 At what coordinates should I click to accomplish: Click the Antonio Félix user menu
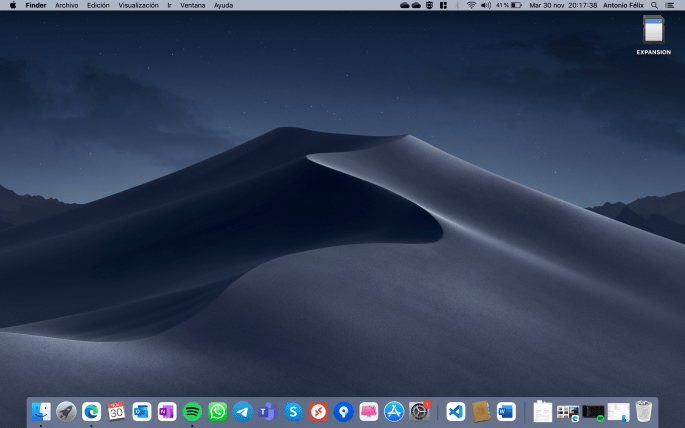625,5
